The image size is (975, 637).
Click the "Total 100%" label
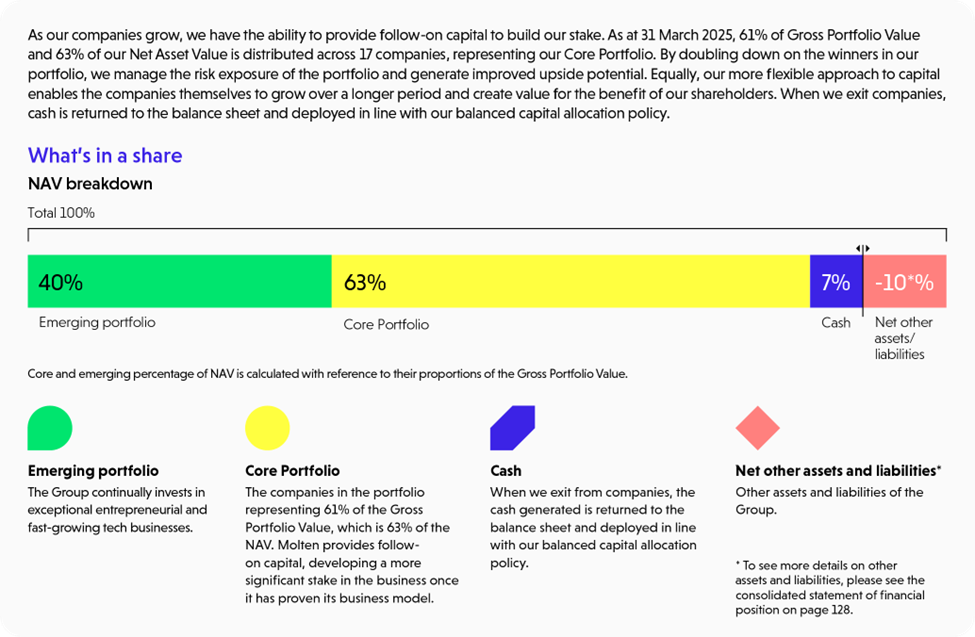[61, 213]
